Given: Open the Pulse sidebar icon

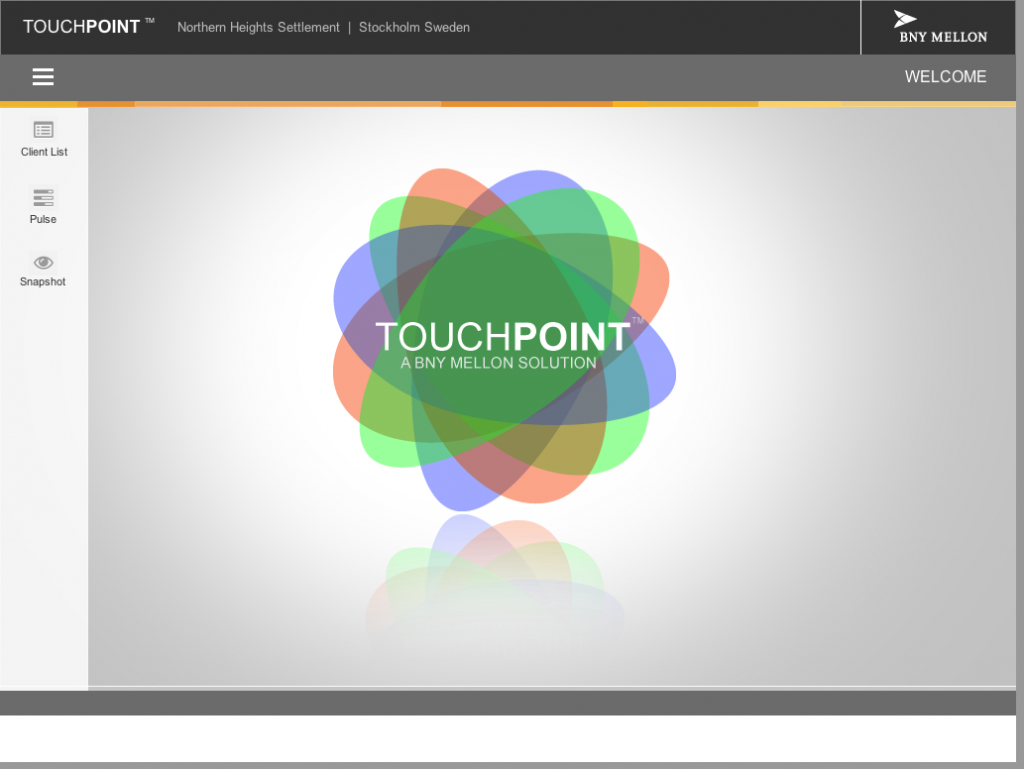Looking at the screenshot, I should click(x=43, y=198).
